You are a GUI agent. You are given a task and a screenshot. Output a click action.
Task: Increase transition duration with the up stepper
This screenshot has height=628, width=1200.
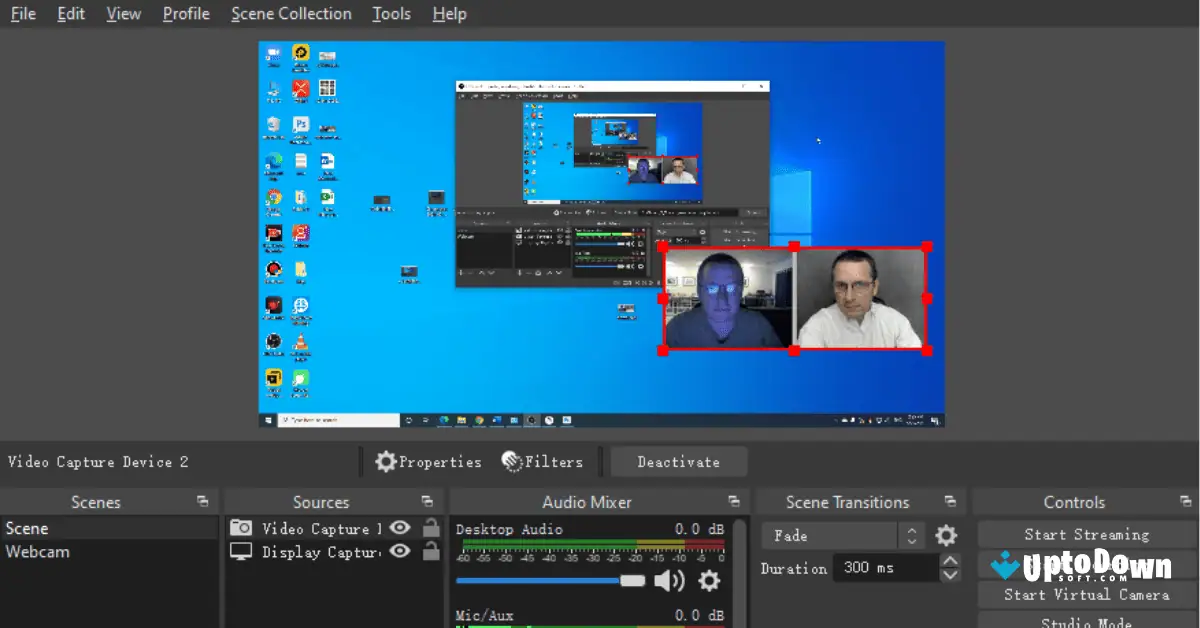[x=948, y=562]
